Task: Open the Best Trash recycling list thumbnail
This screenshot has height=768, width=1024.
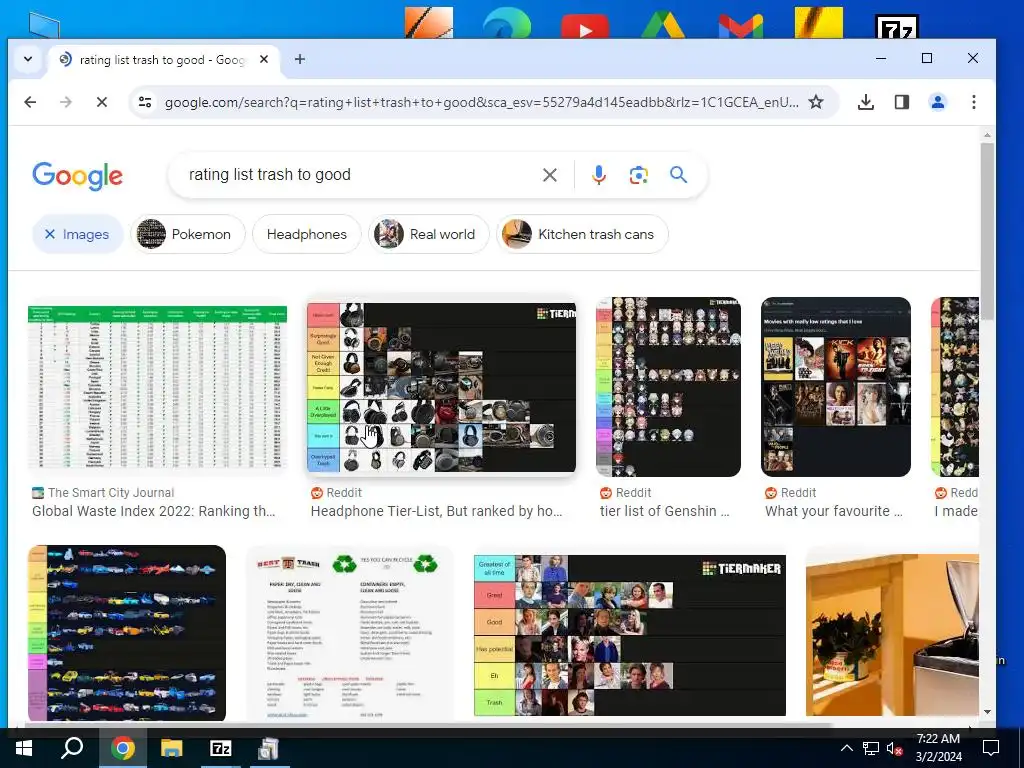Action: click(x=349, y=634)
